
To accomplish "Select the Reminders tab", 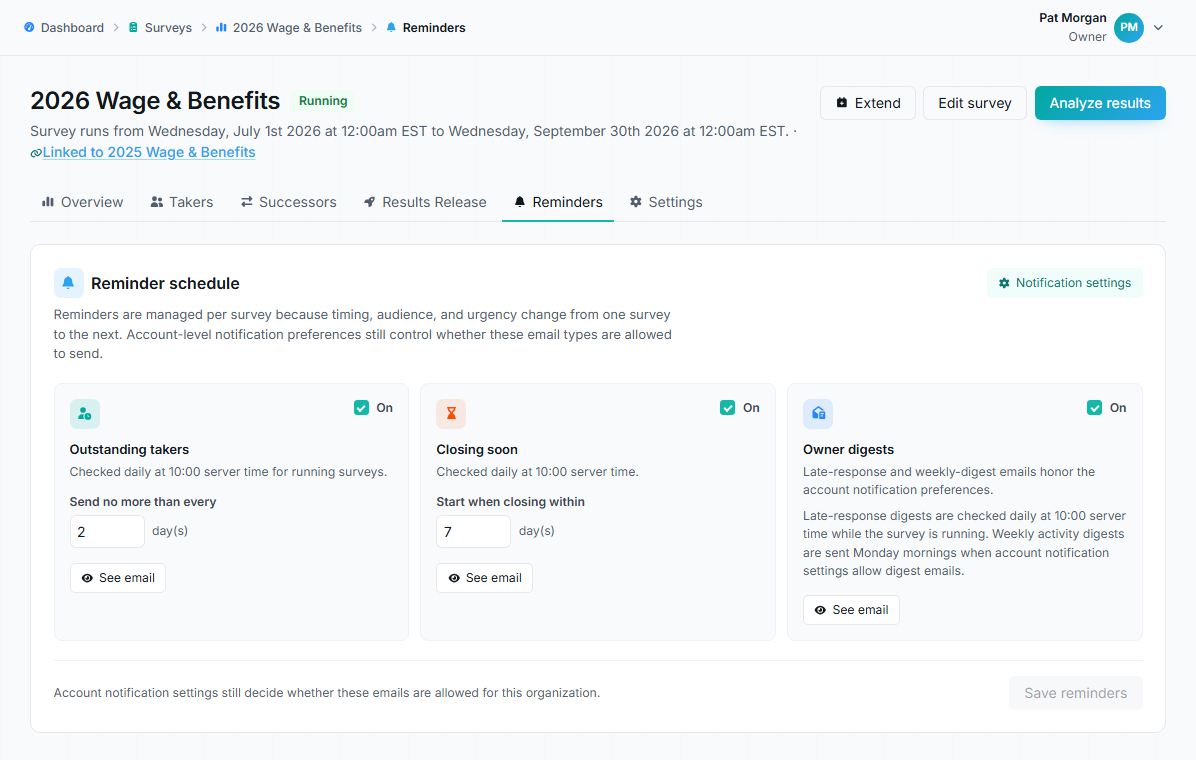I will pos(558,202).
